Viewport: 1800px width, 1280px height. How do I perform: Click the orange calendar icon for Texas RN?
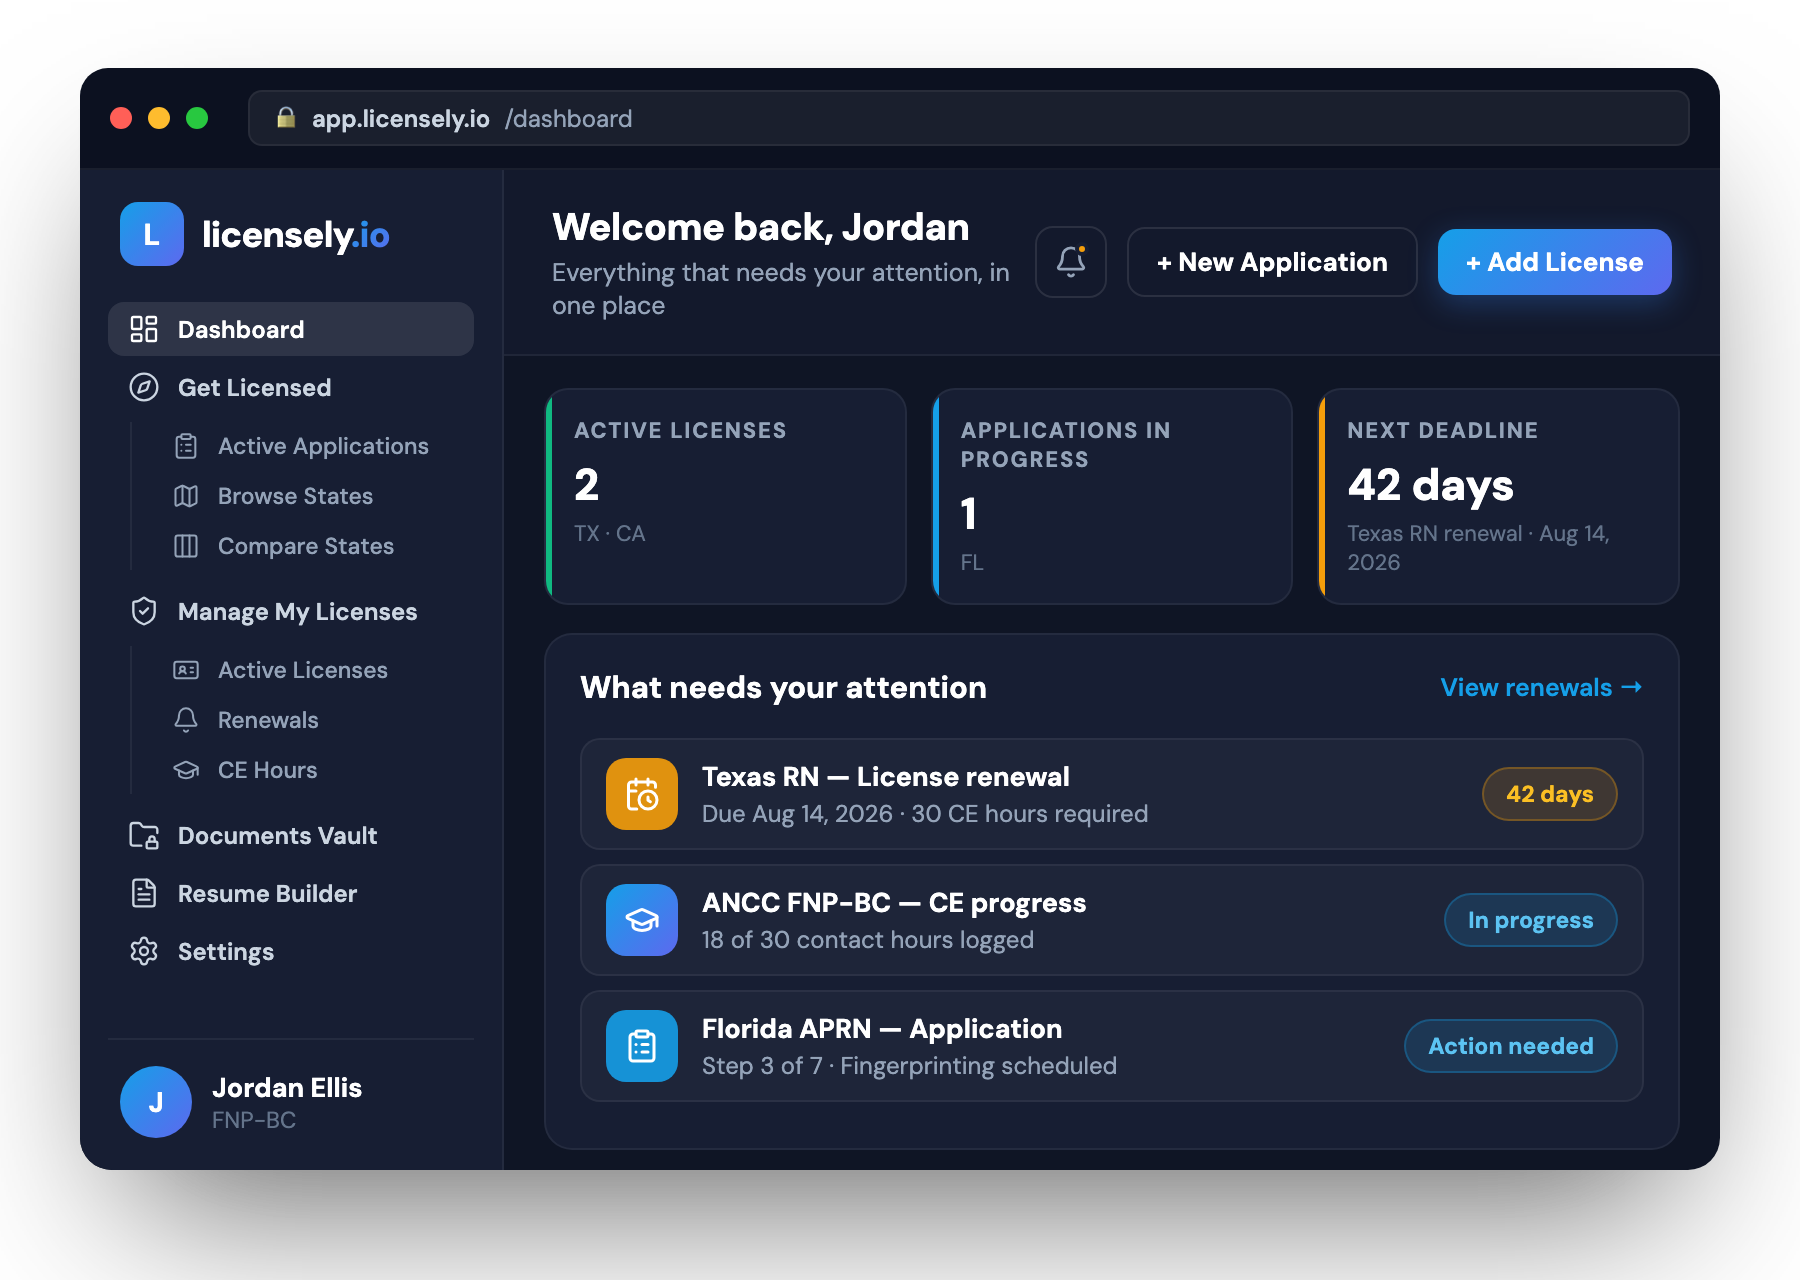(642, 794)
